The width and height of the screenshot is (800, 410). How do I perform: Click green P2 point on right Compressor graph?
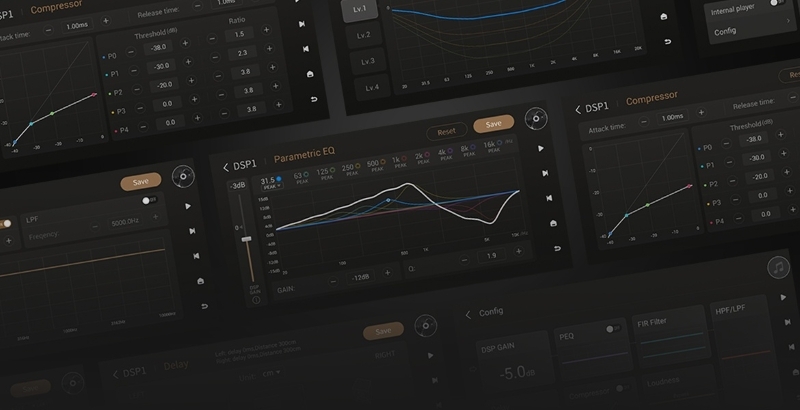click(648, 205)
